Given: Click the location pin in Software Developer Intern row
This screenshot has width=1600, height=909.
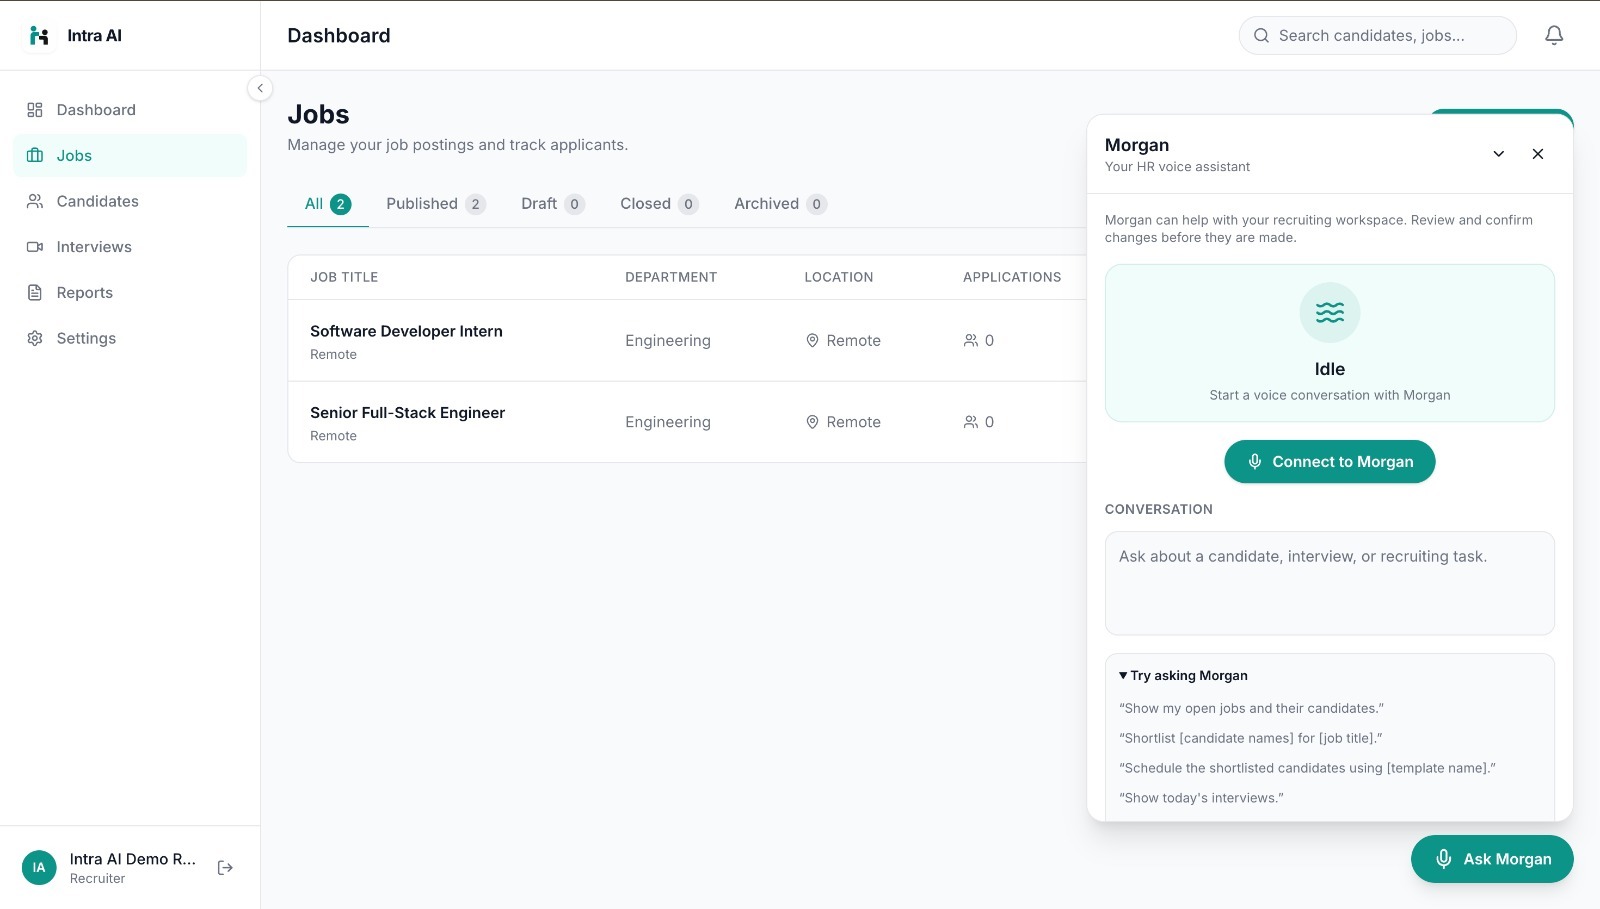Looking at the screenshot, I should point(813,341).
